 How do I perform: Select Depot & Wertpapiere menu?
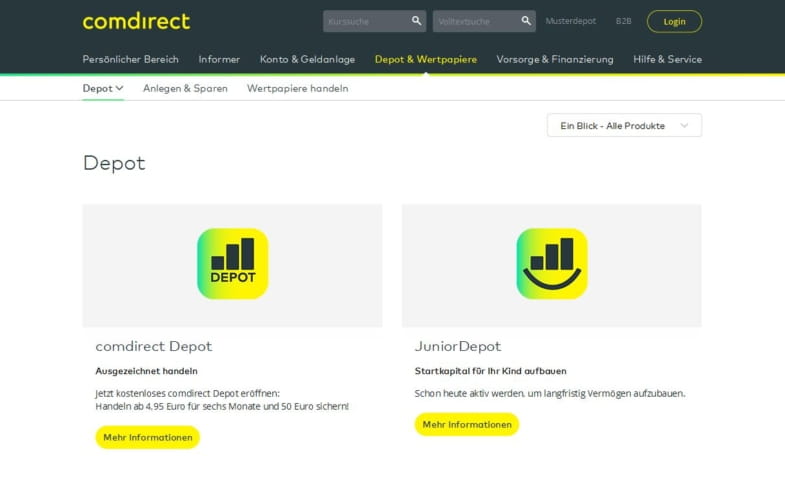(x=426, y=59)
